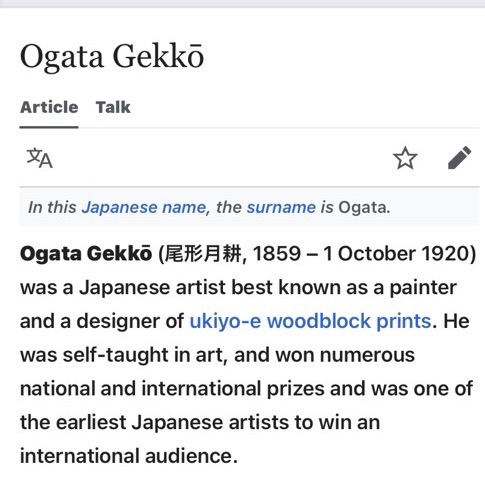Screen dimensions: 485x482
Task: Open the "Japanese name" link
Action: tap(144, 207)
